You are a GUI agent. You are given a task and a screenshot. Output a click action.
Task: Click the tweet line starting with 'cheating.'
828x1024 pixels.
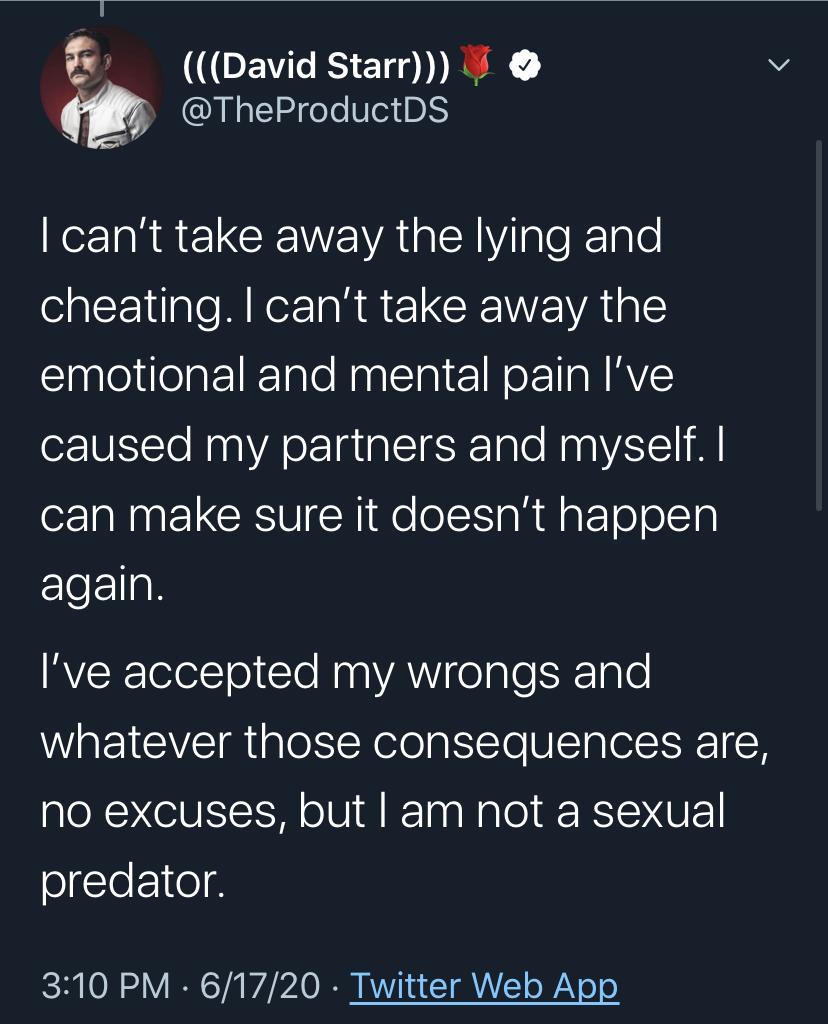point(353,306)
